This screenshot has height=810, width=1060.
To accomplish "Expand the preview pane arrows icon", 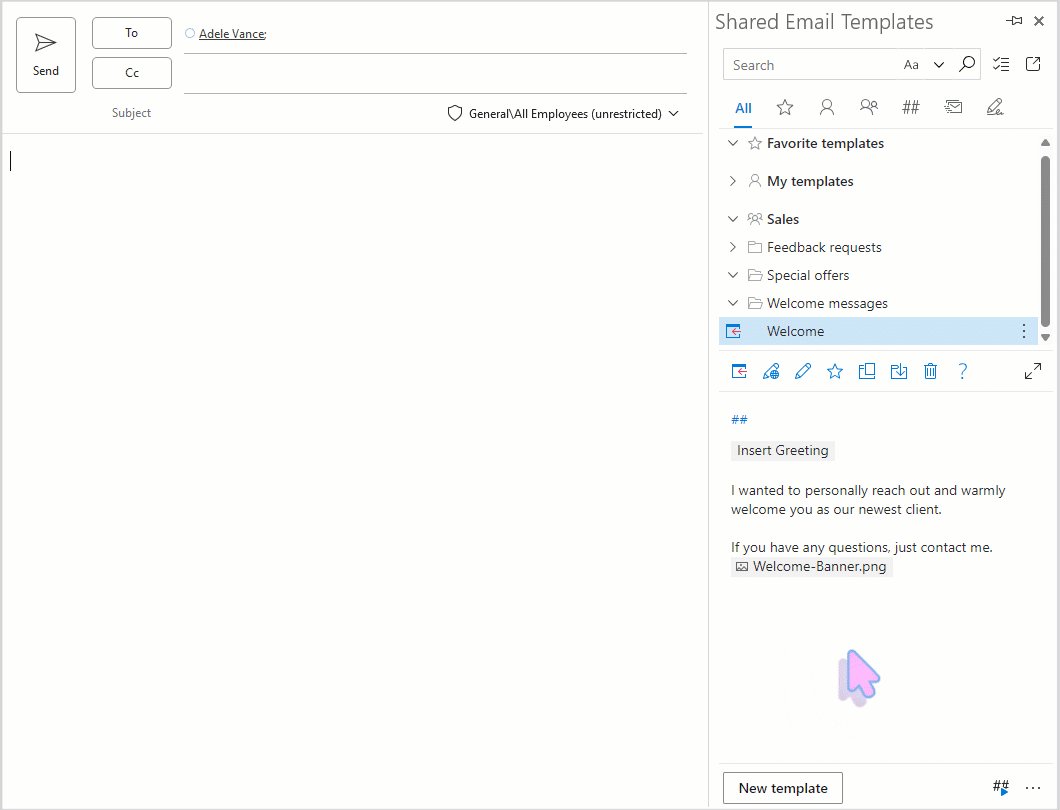I will [1033, 371].
